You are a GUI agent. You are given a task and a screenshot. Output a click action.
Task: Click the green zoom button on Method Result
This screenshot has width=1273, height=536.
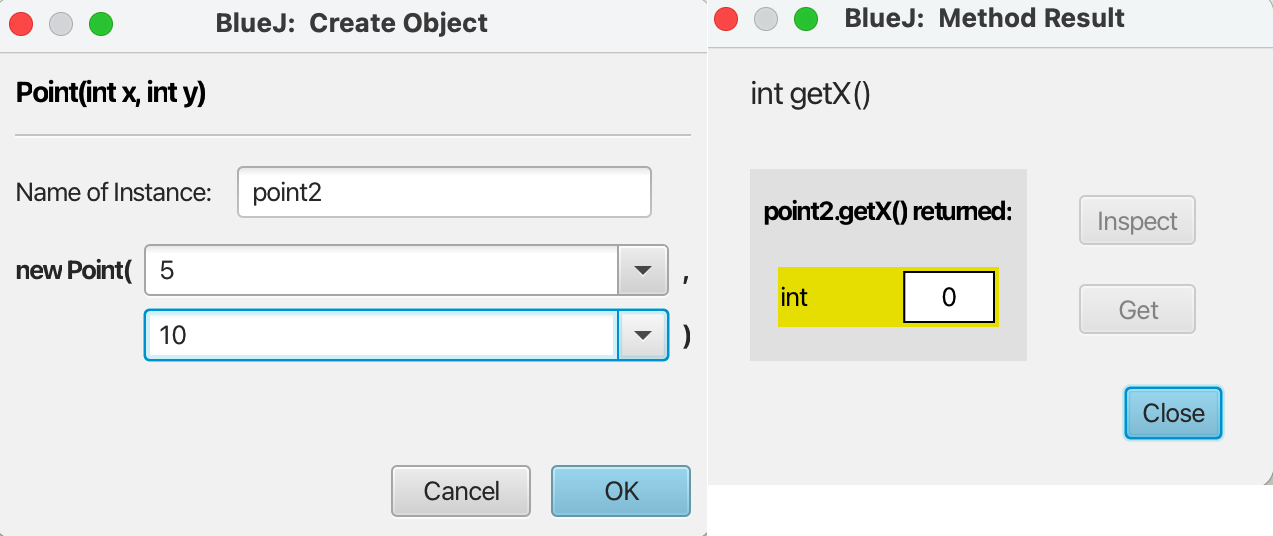(805, 19)
